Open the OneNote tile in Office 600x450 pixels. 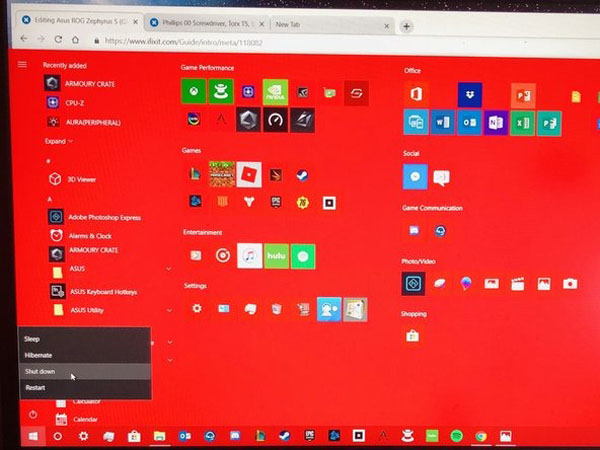pos(496,123)
